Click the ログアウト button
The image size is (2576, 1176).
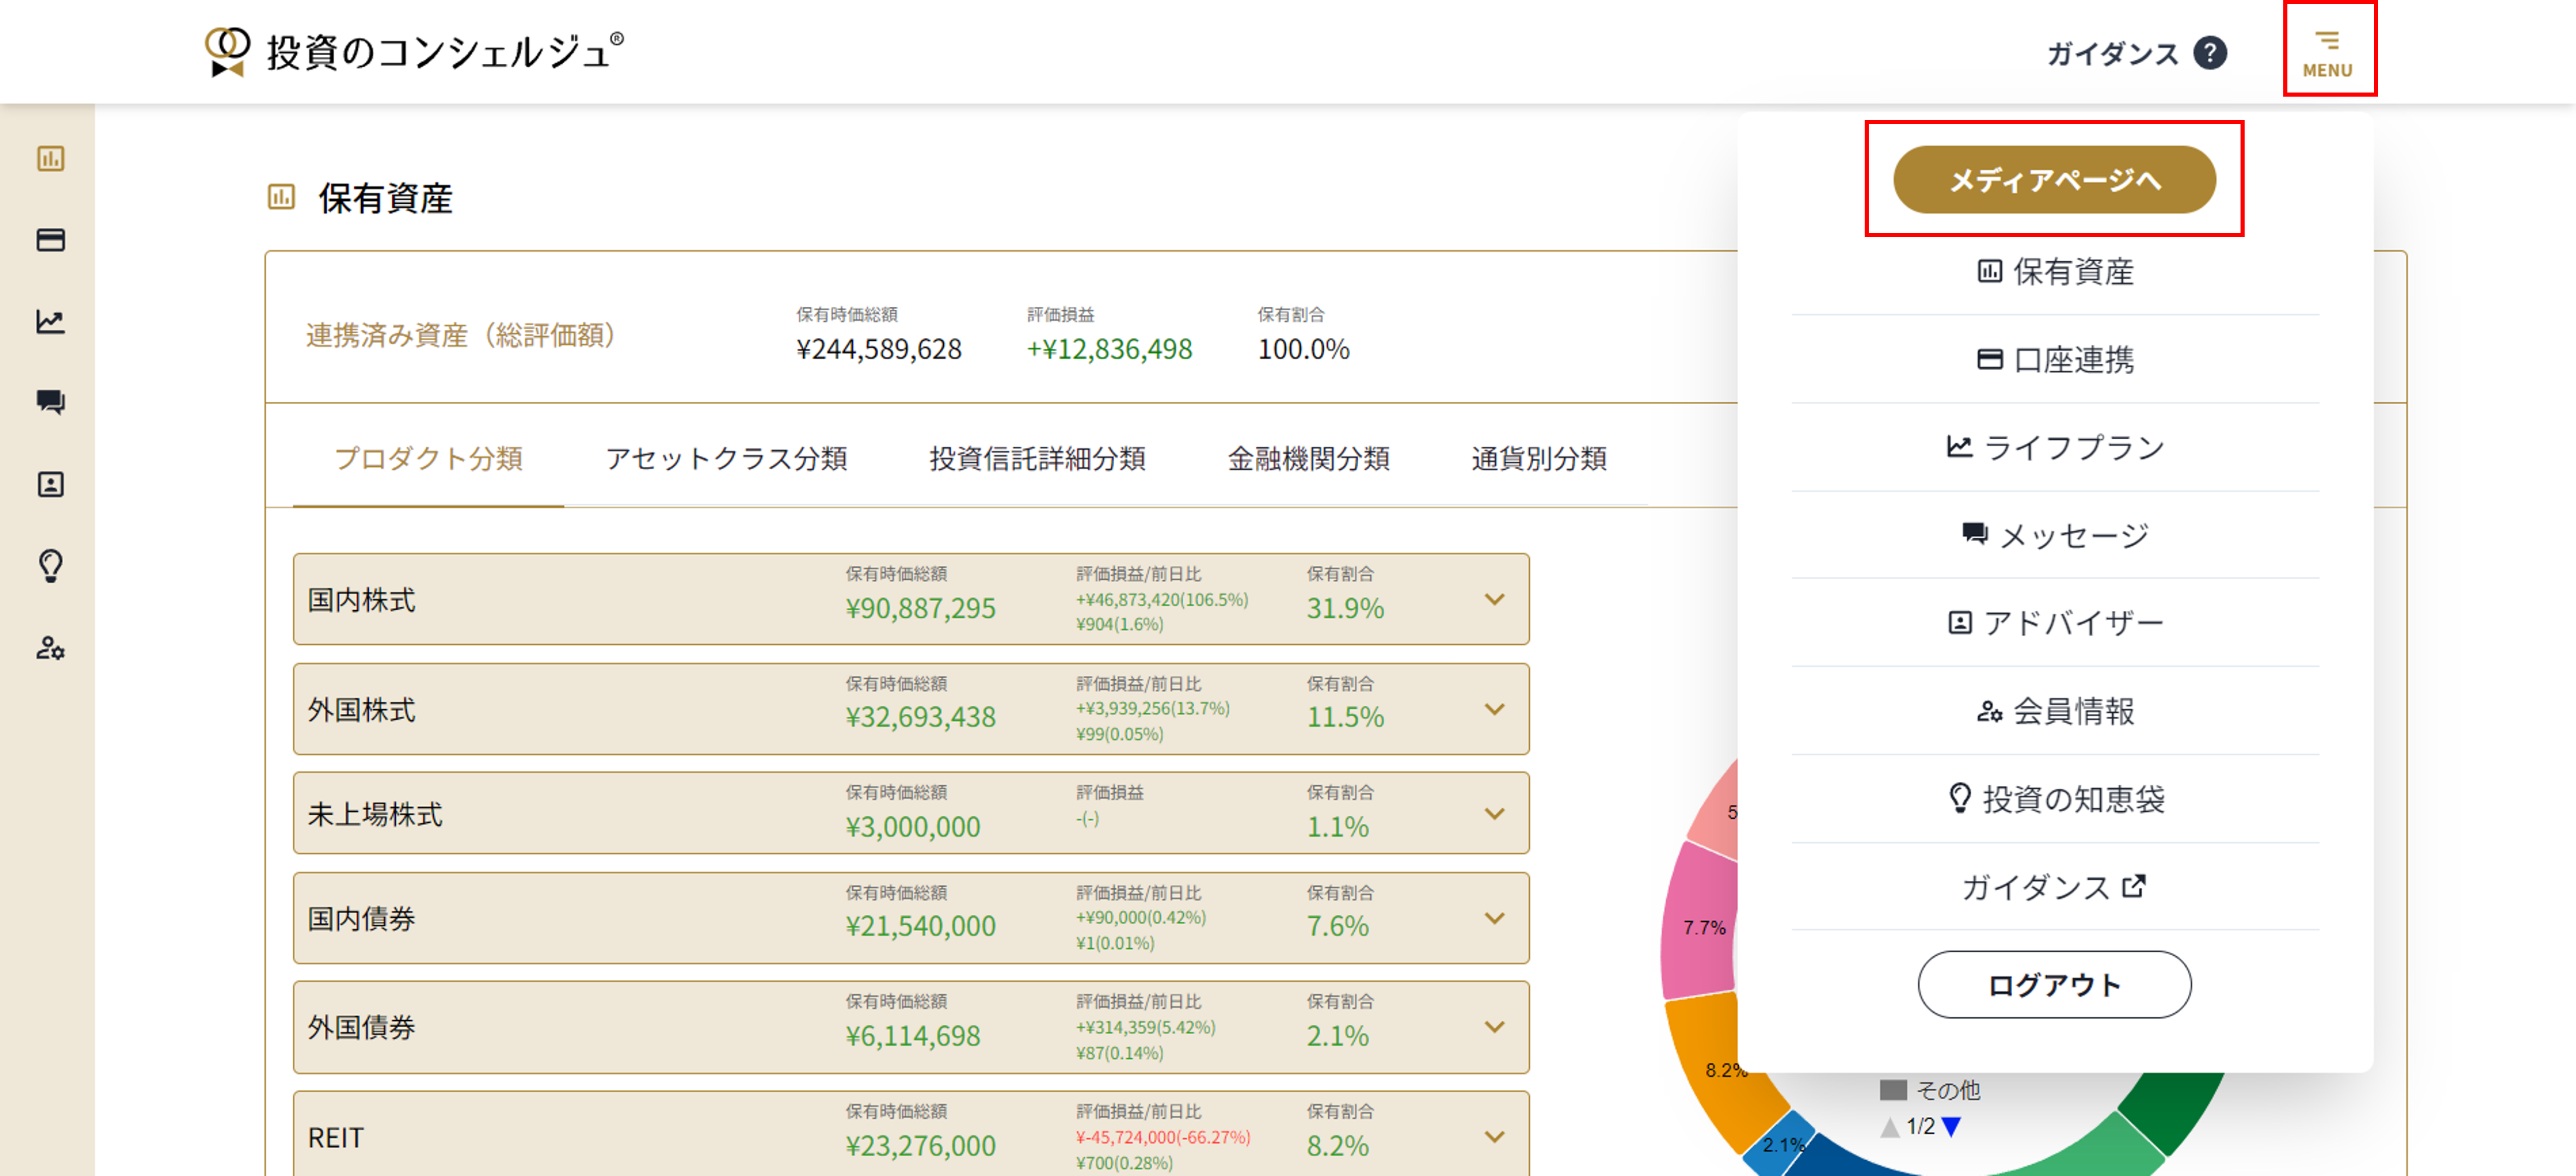point(2054,985)
